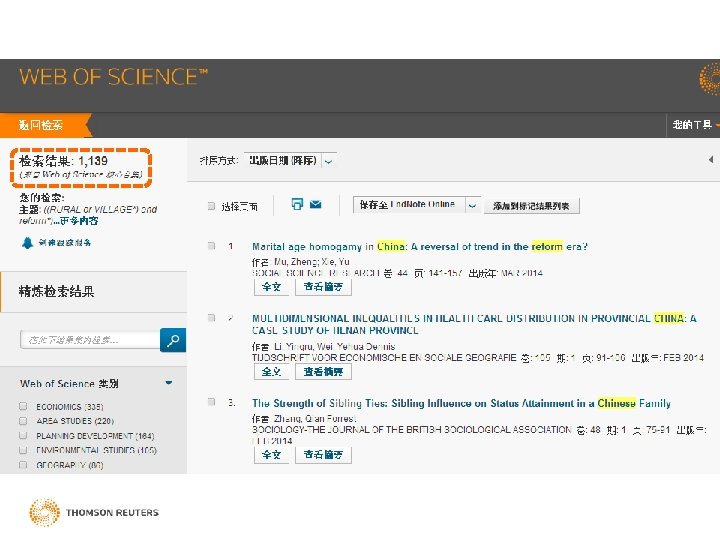Click the alert link next to bell
The height and width of the screenshot is (540, 720).
(x=65, y=242)
